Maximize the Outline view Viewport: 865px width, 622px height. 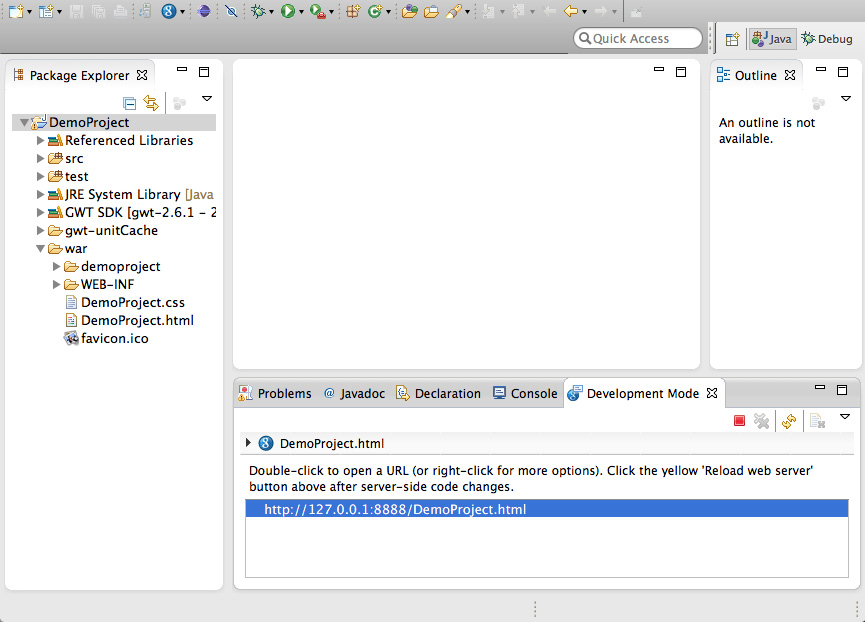click(843, 72)
